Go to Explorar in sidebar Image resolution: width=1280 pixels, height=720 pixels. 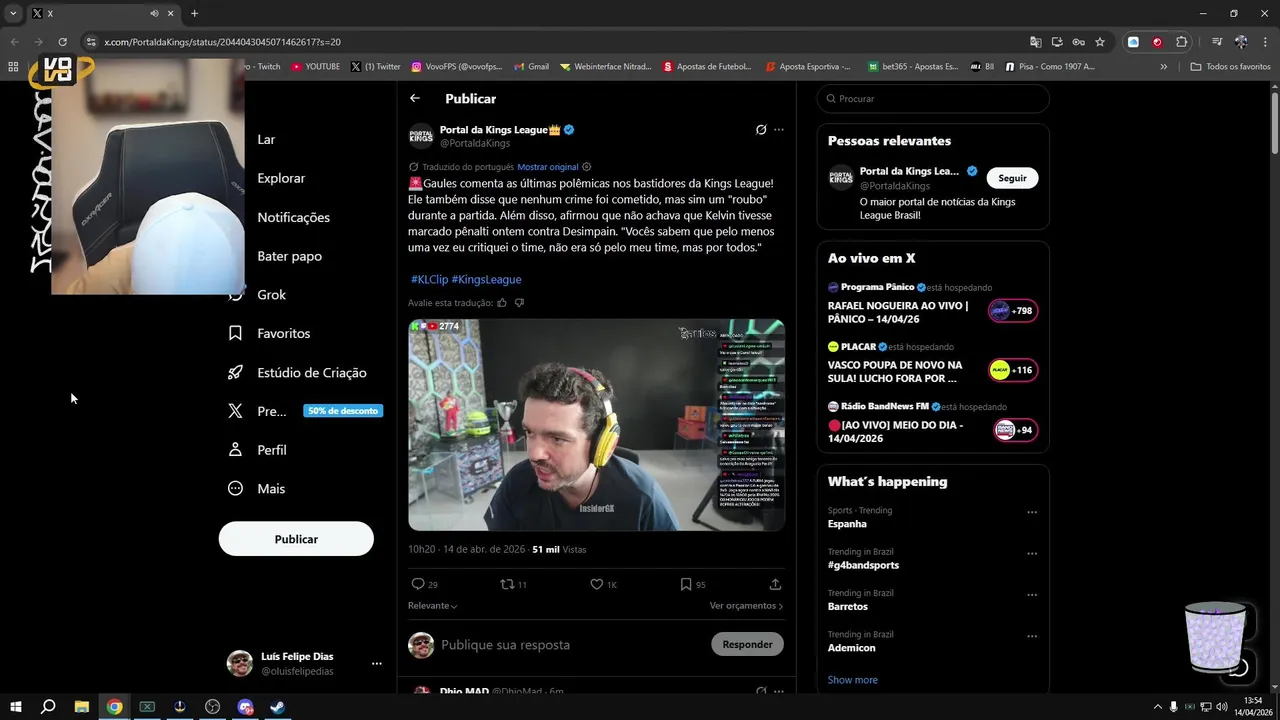[x=281, y=178]
